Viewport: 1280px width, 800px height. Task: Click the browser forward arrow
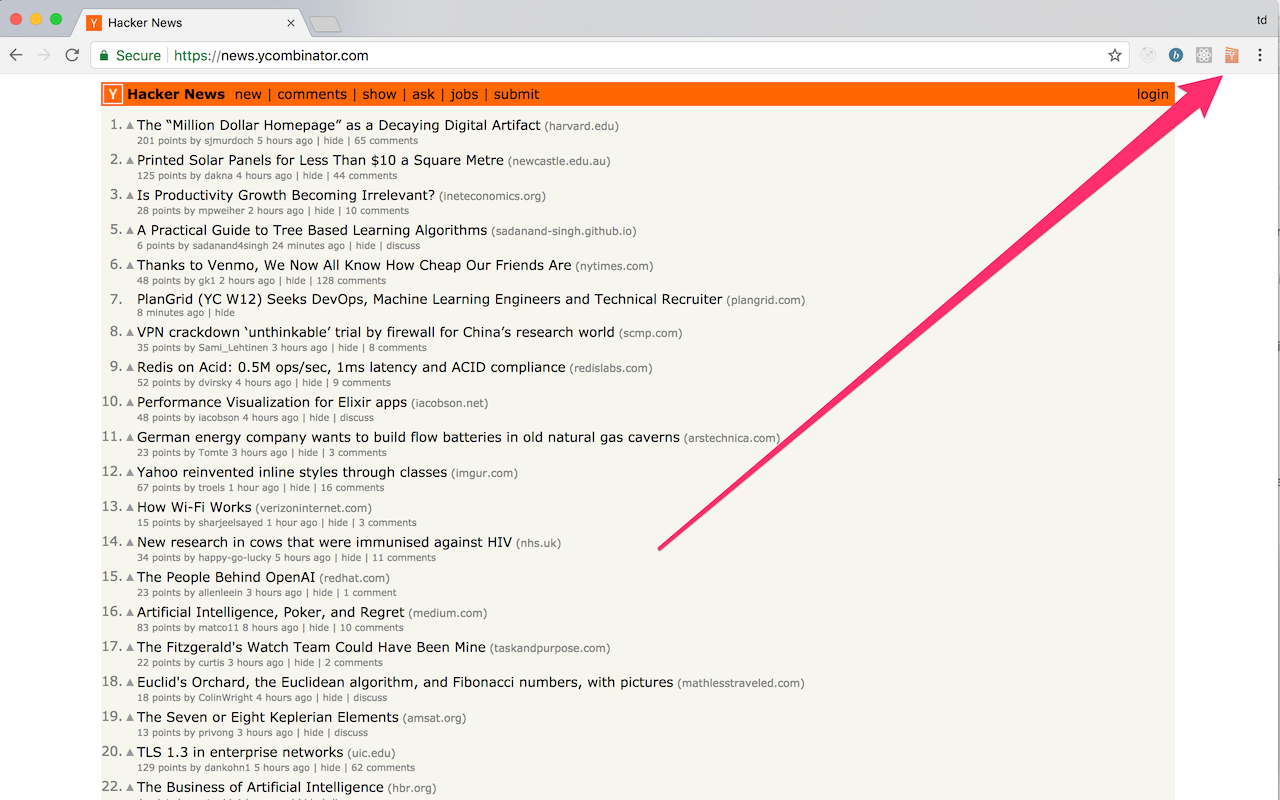coord(44,55)
